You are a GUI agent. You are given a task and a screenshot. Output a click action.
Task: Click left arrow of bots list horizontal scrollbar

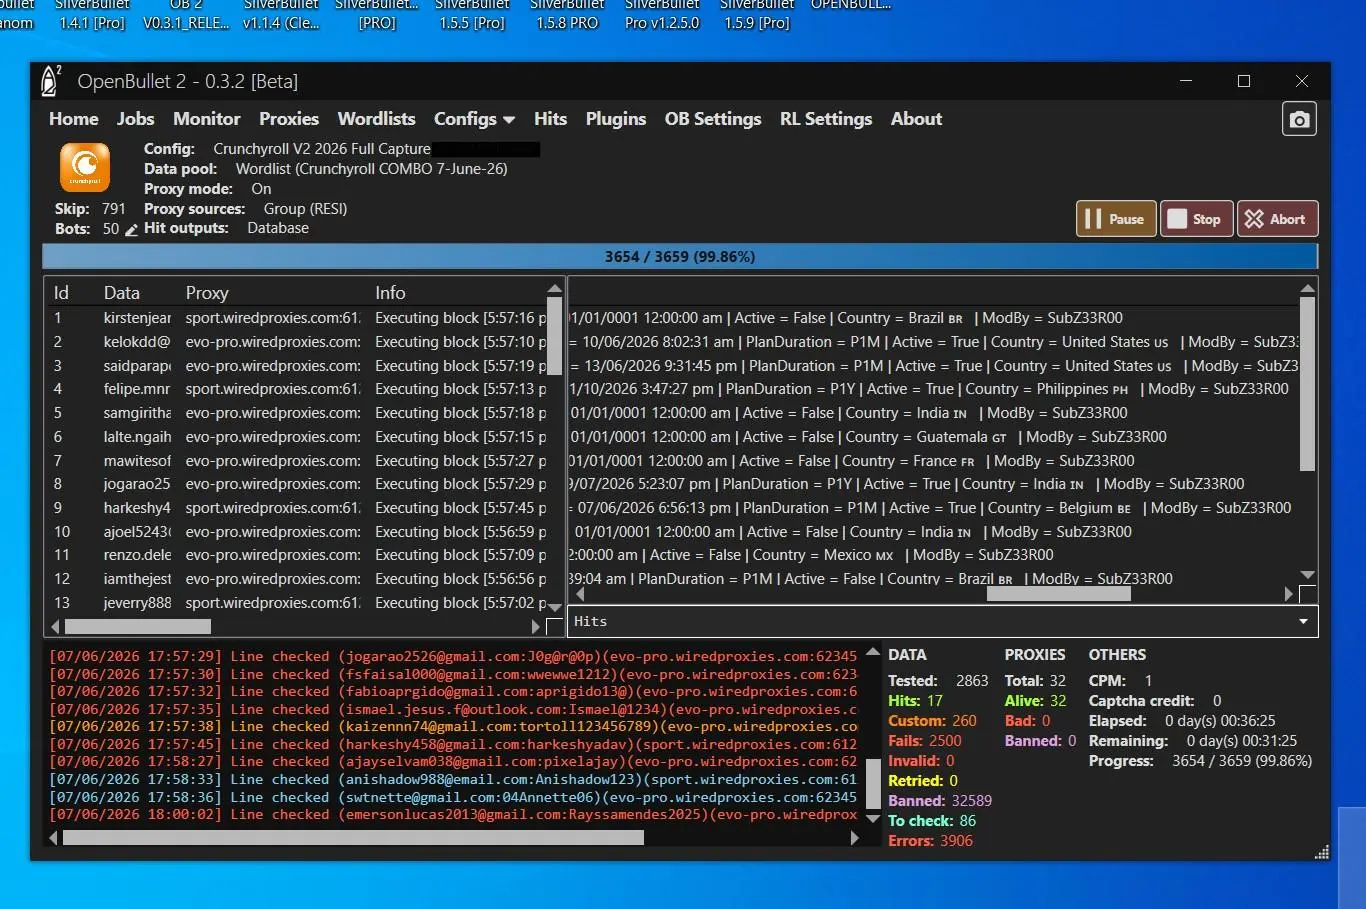55,626
